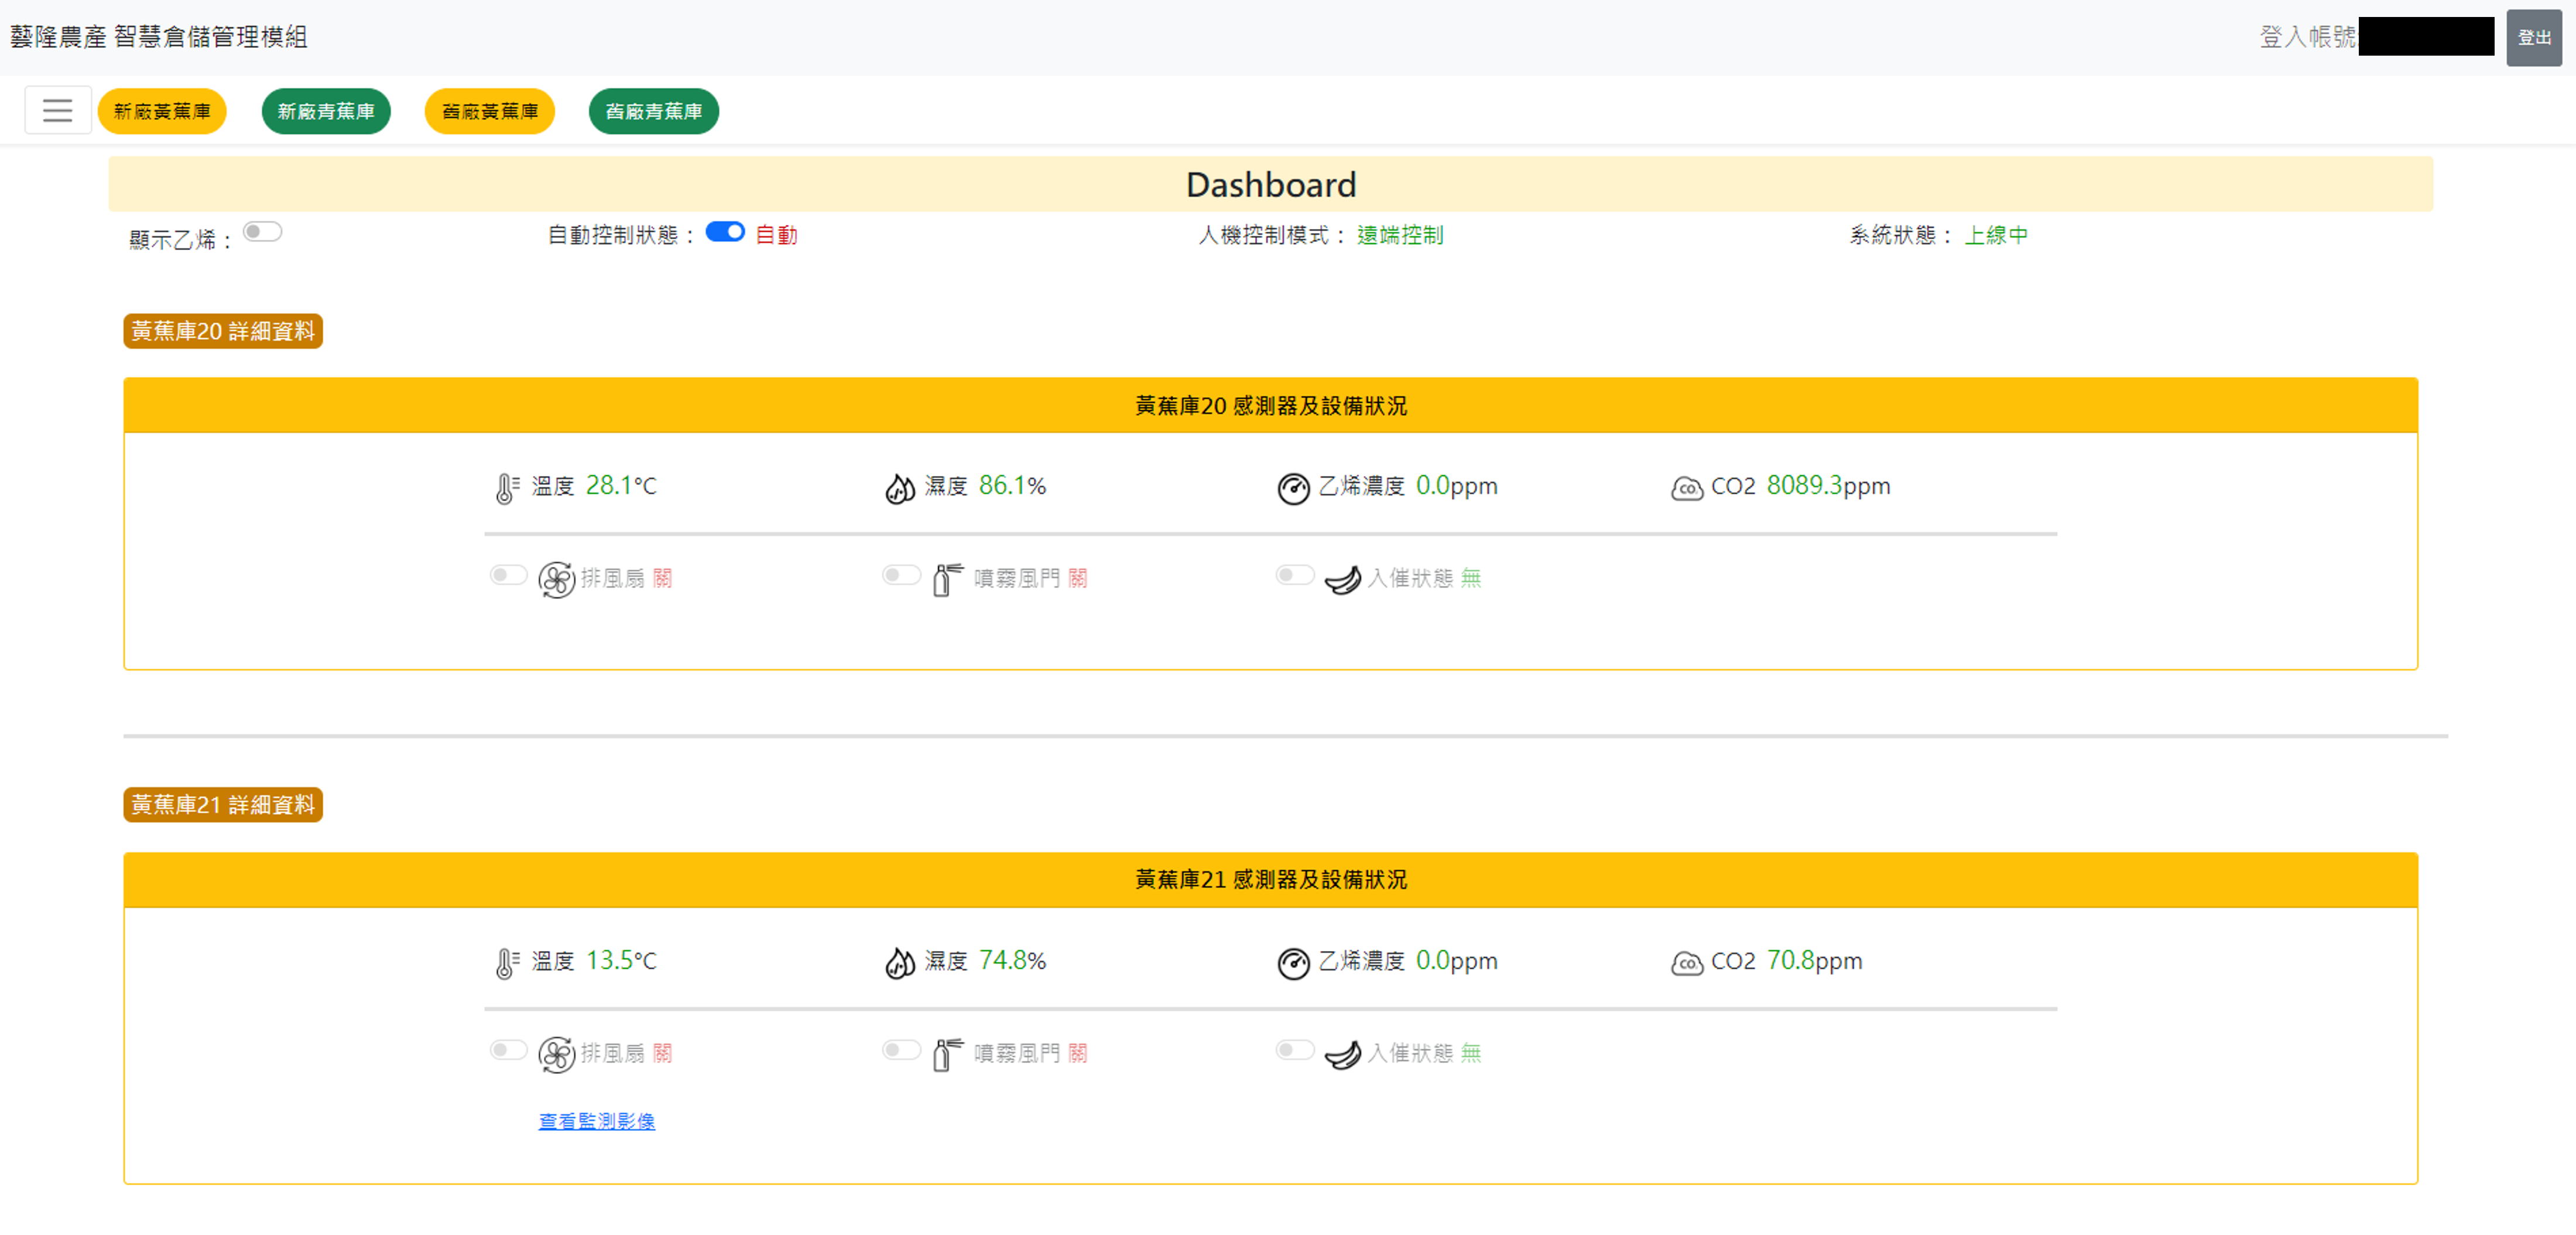Click 系統狀態 label

(1901, 235)
